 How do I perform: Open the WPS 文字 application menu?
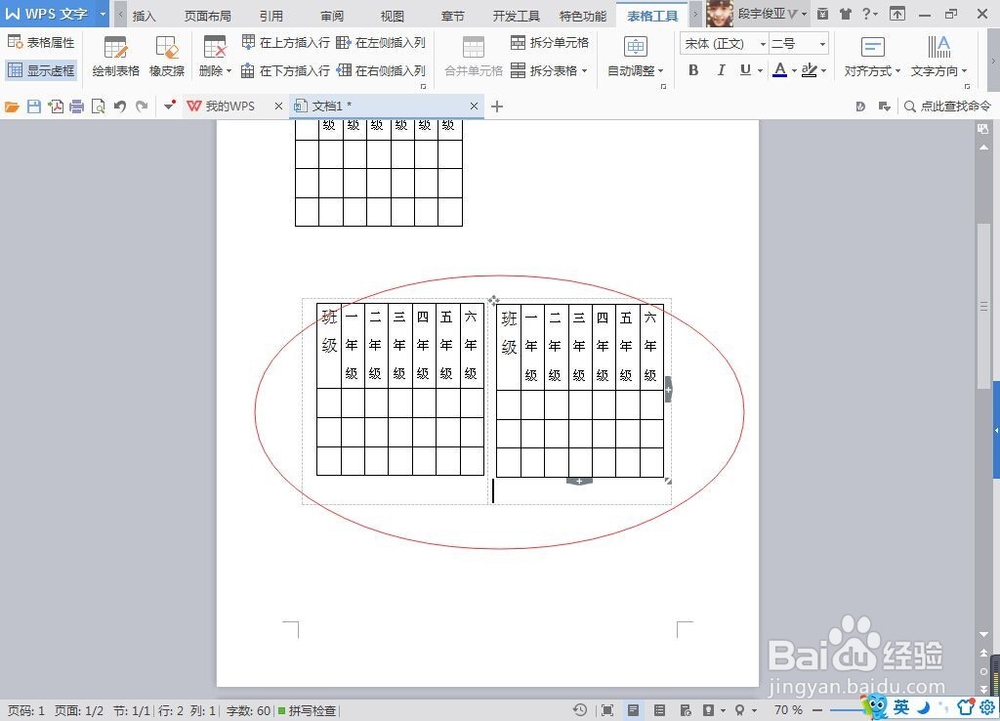pos(54,13)
